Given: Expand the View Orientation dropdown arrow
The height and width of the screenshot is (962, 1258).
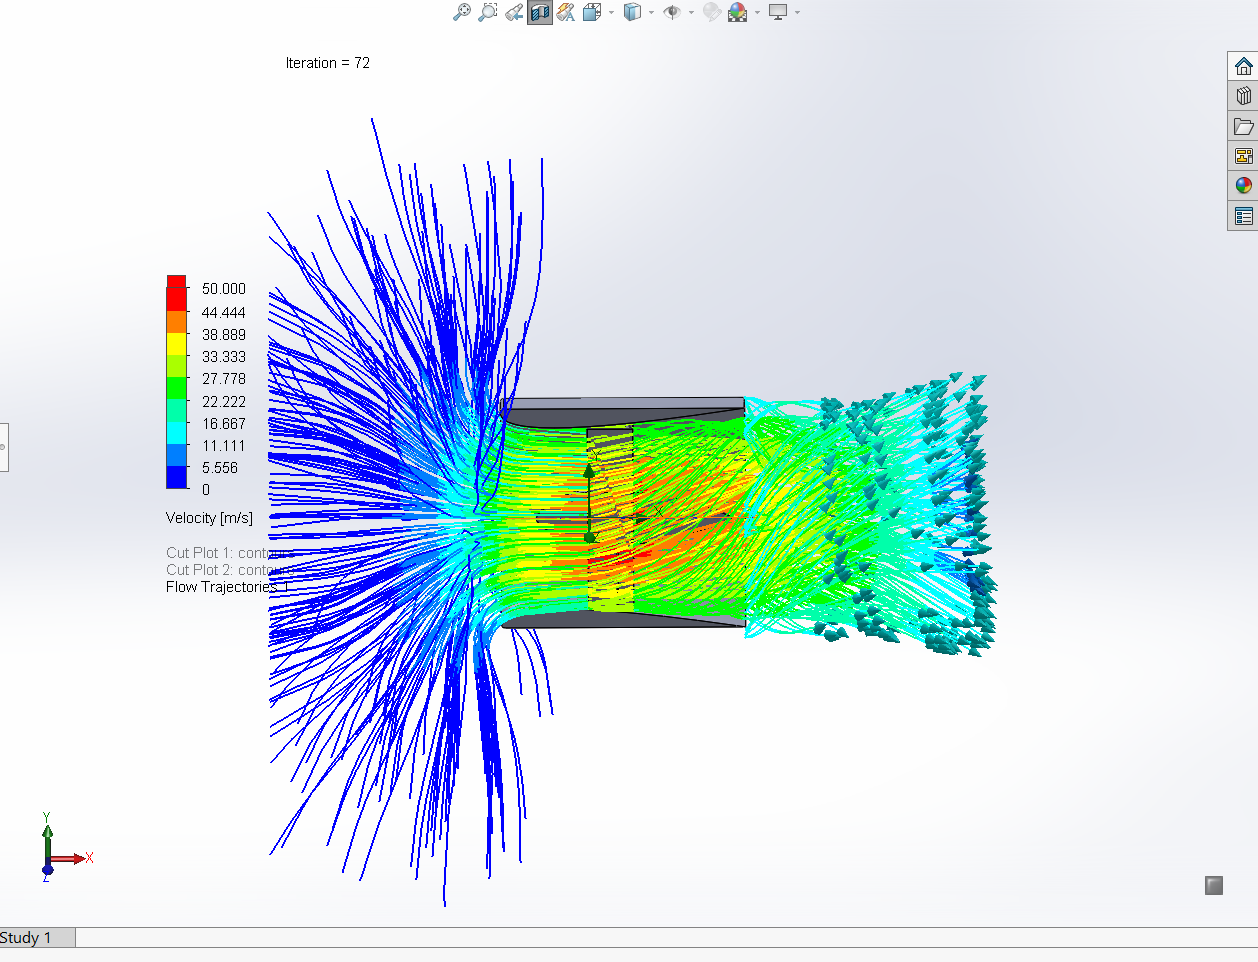Looking at the screenshot, I should click(611, 12).
